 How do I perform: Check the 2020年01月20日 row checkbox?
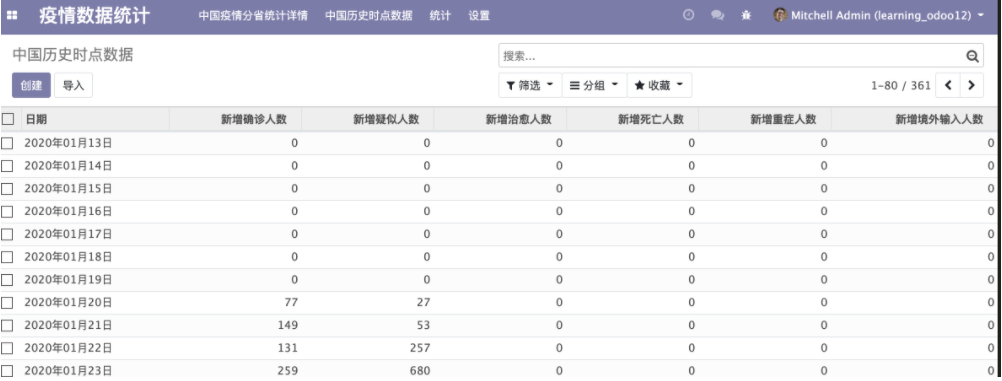pyautogui.click(x=8, y=302)
